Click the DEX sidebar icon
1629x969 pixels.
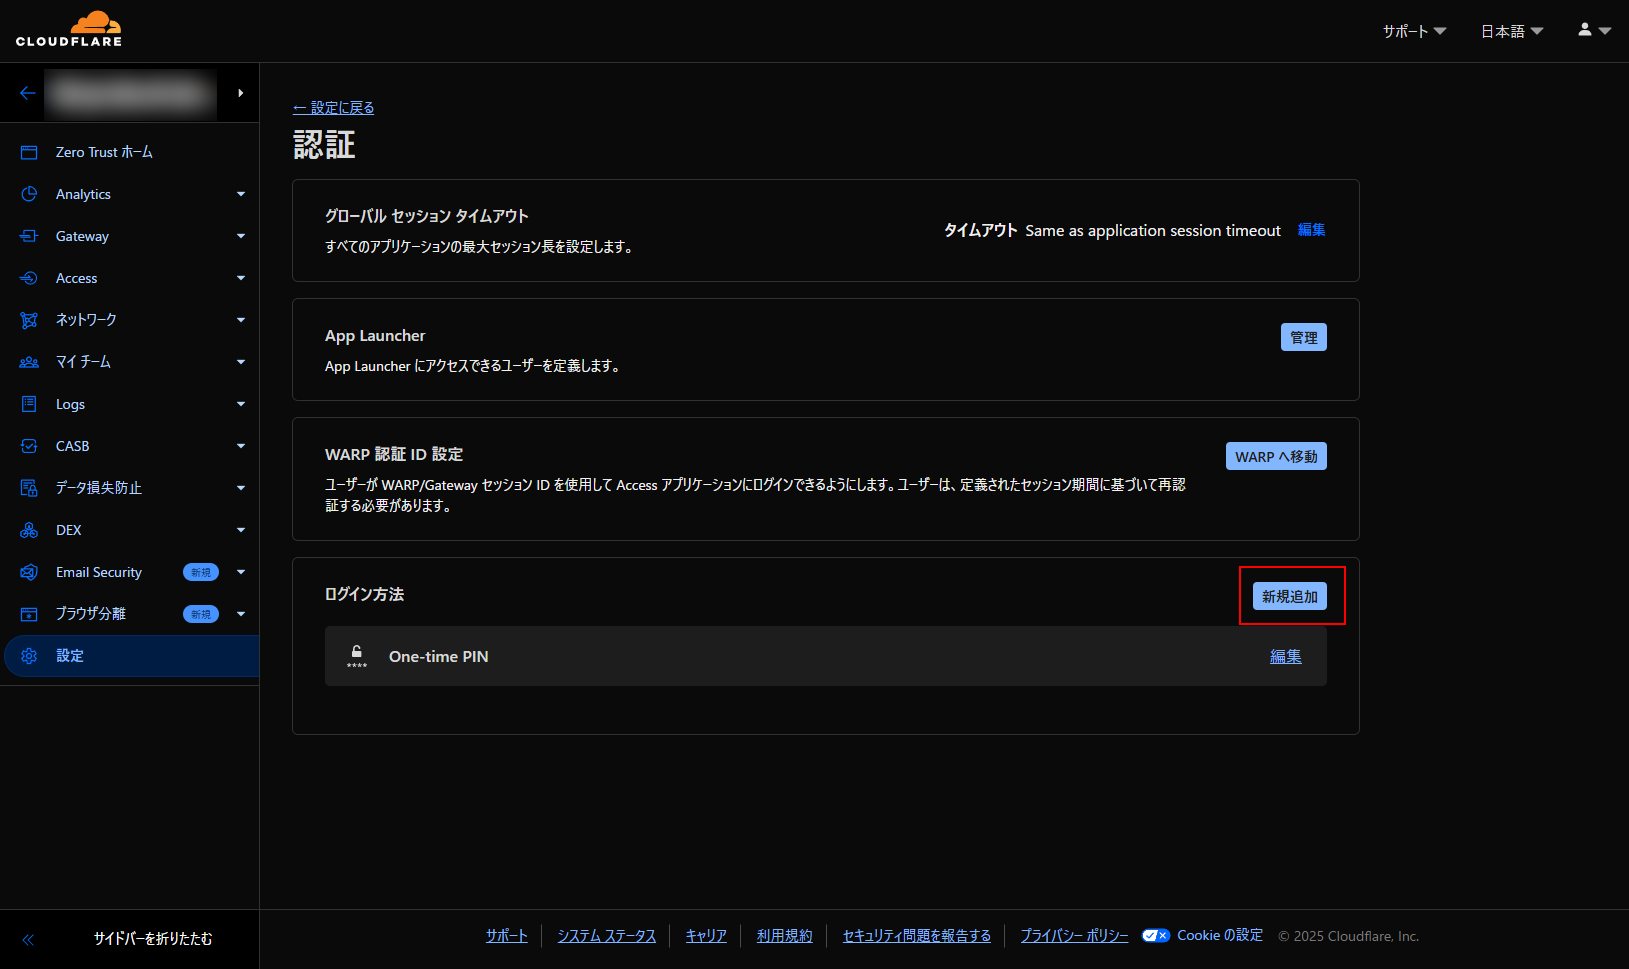[29, 530]
